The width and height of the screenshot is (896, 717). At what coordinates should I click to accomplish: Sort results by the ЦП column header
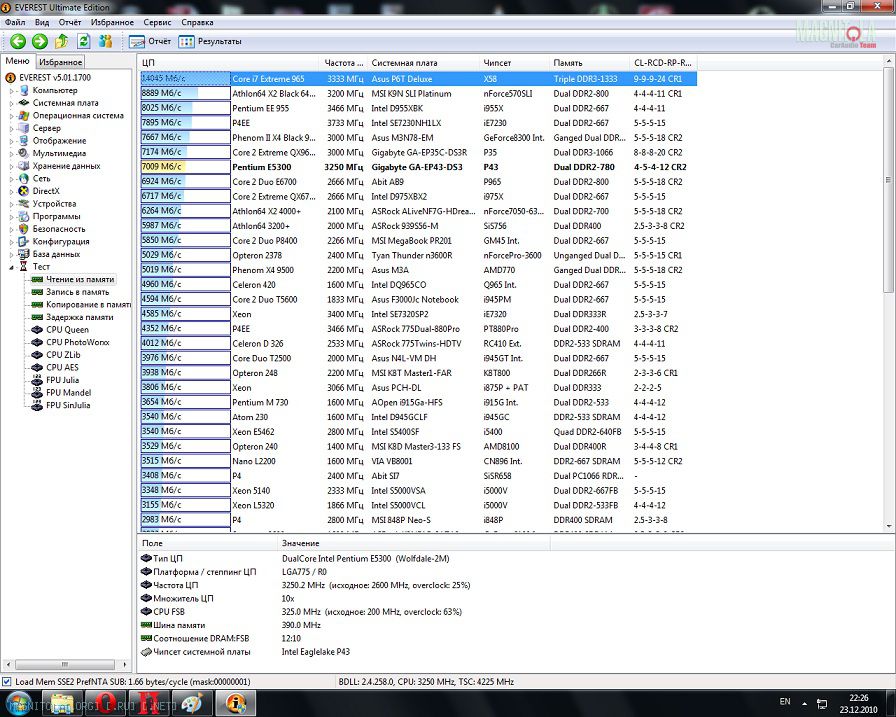click(228, 62)
